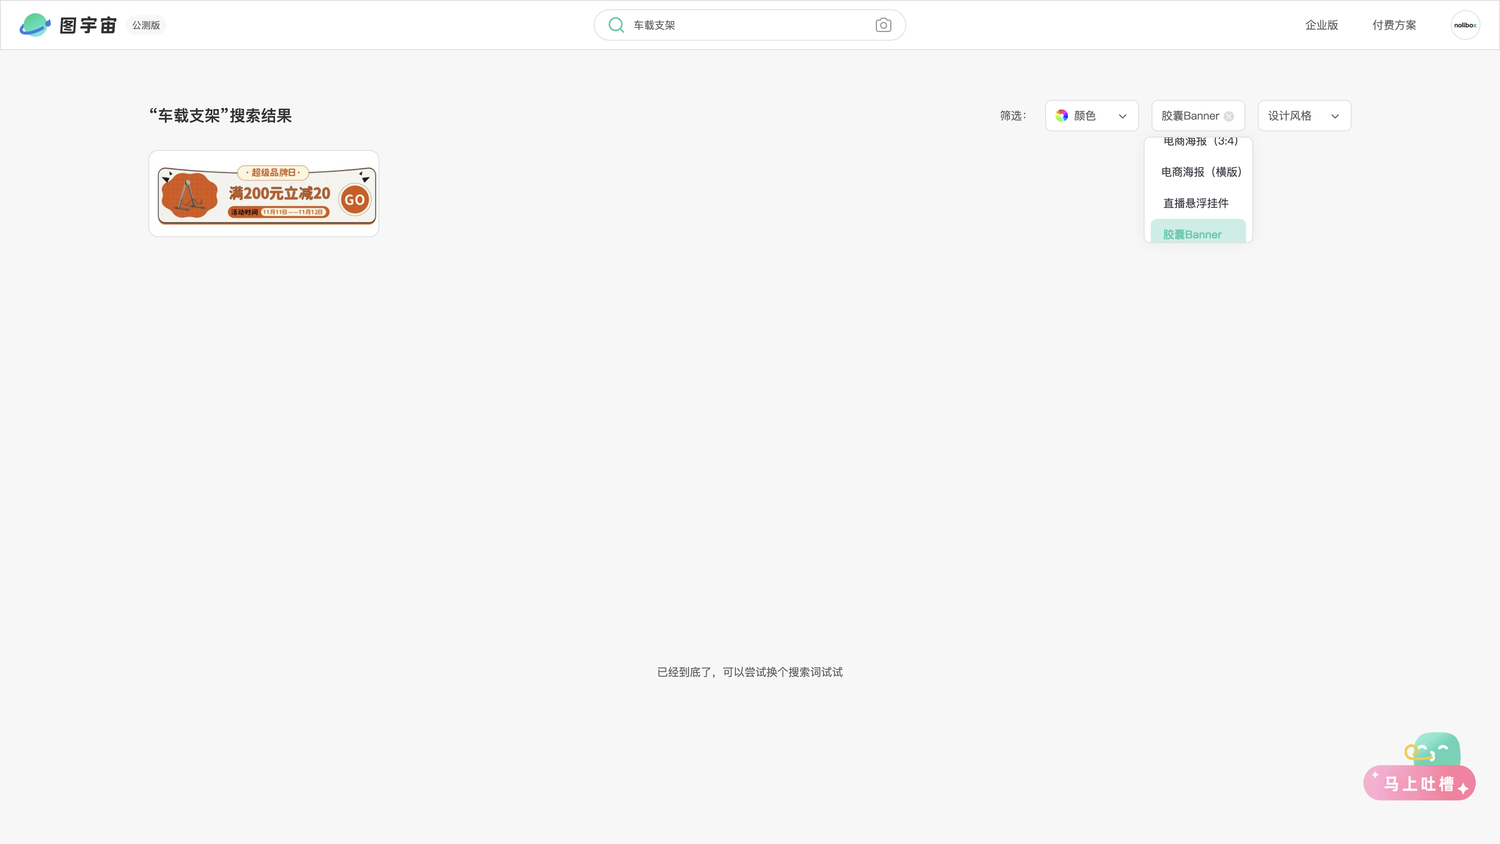Go to 企业版 page

click(1321, 25)
